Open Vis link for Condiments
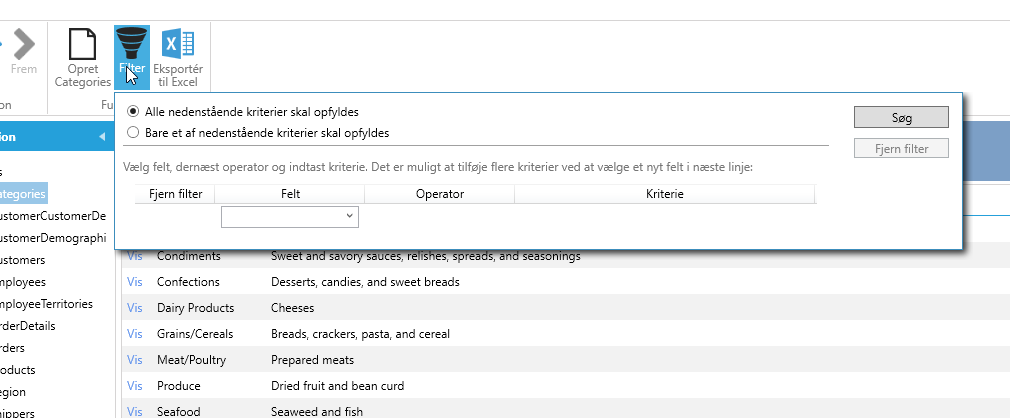 coord(135,256)
